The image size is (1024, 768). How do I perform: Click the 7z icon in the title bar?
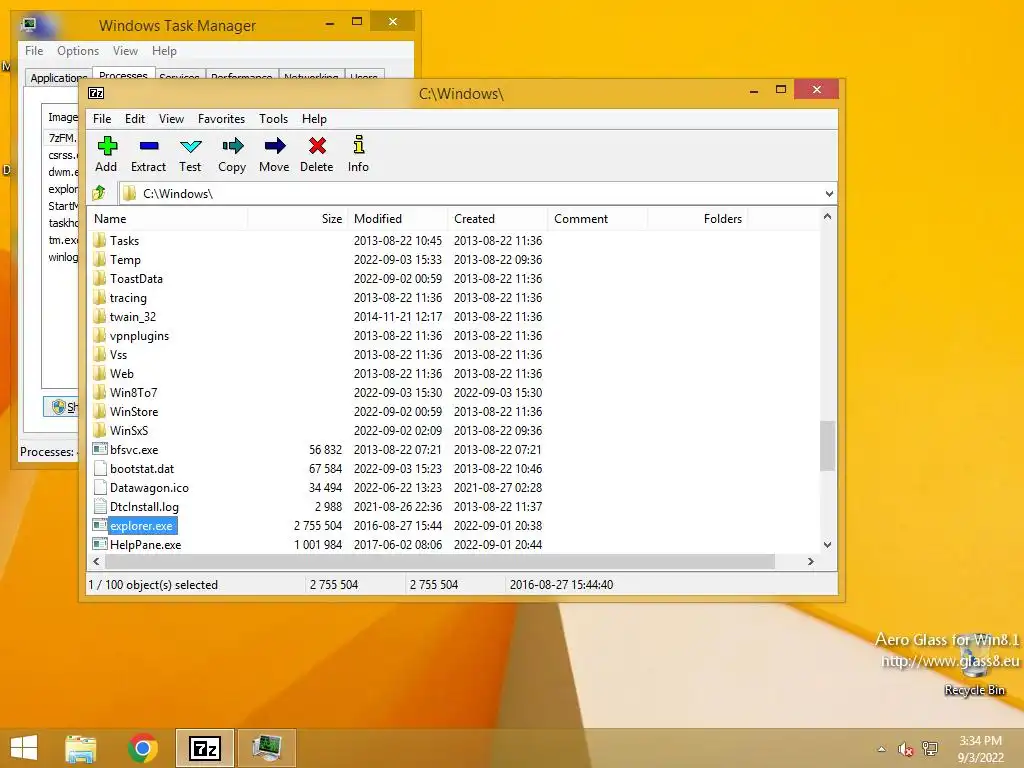(96, 93)
